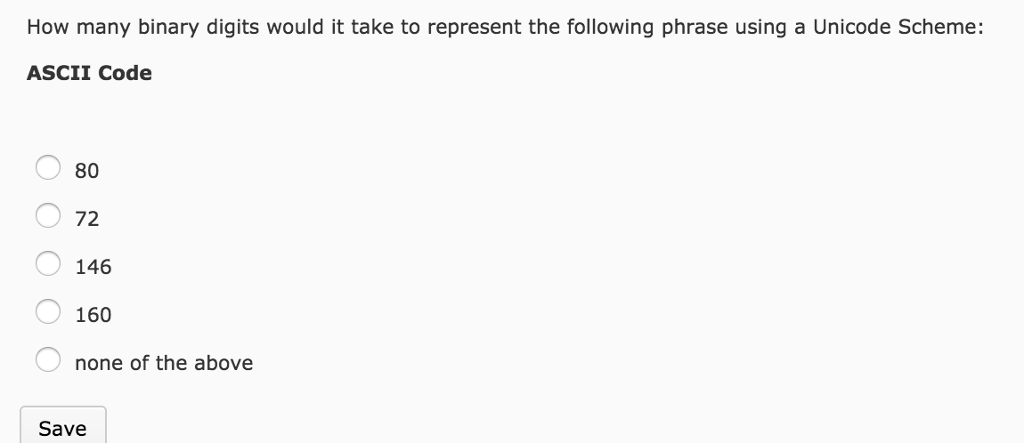Click the '146' answer label text

point(93,267)
